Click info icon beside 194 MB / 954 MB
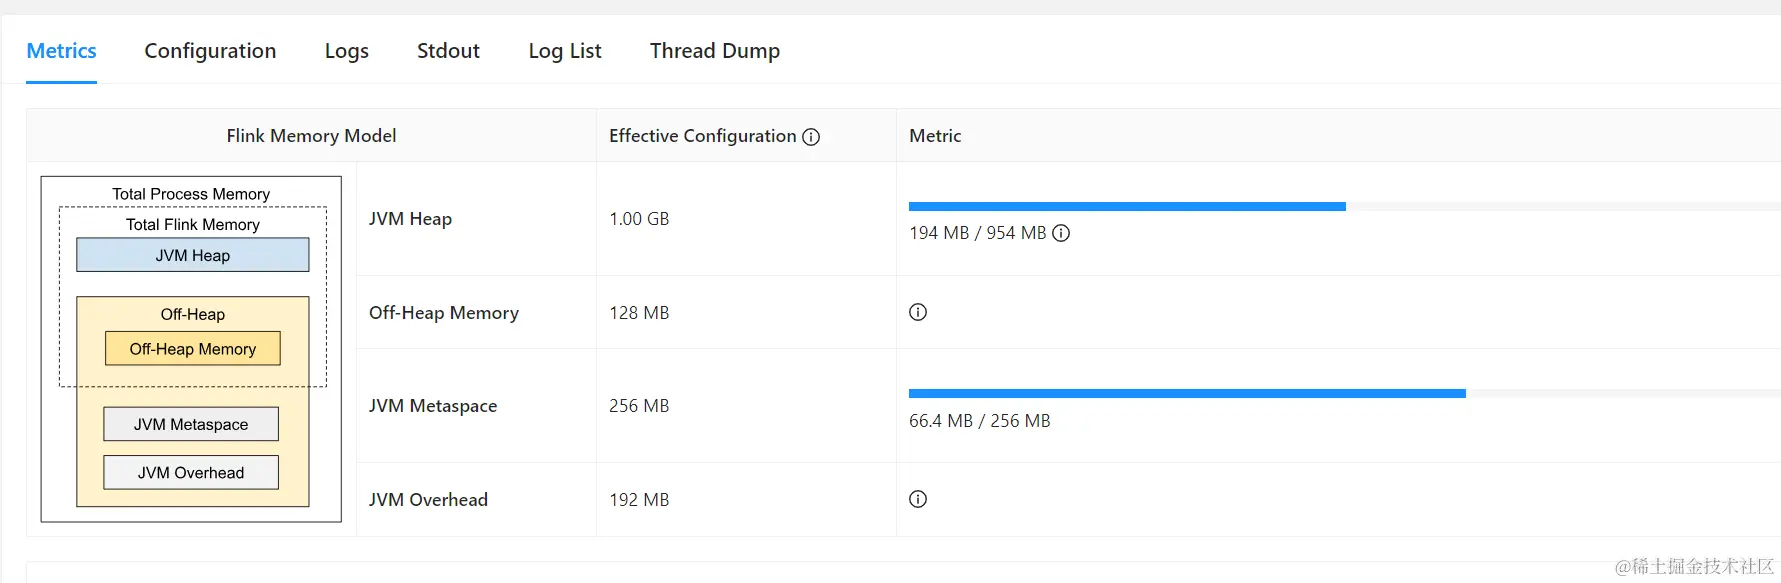 pyautogui.click(x=1061, y=233)
